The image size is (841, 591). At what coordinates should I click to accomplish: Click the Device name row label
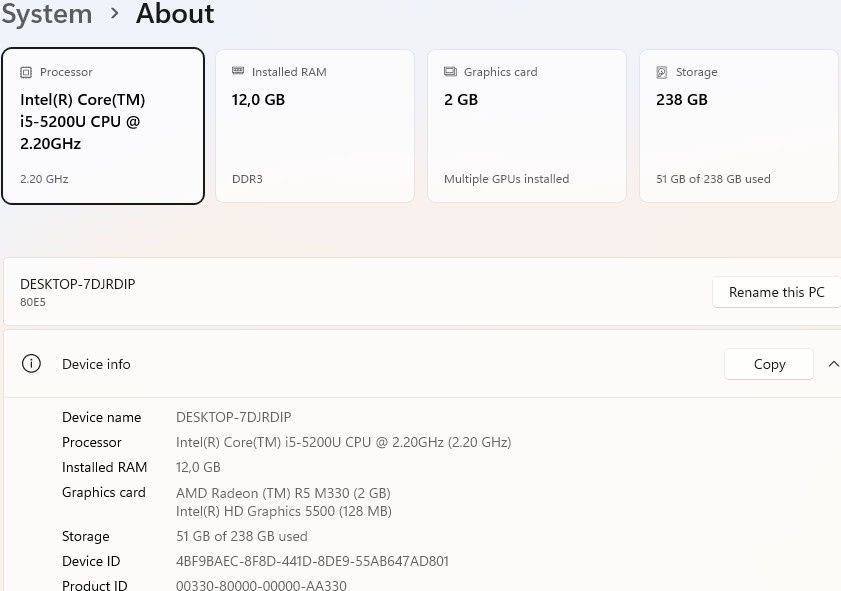point(101,417)
